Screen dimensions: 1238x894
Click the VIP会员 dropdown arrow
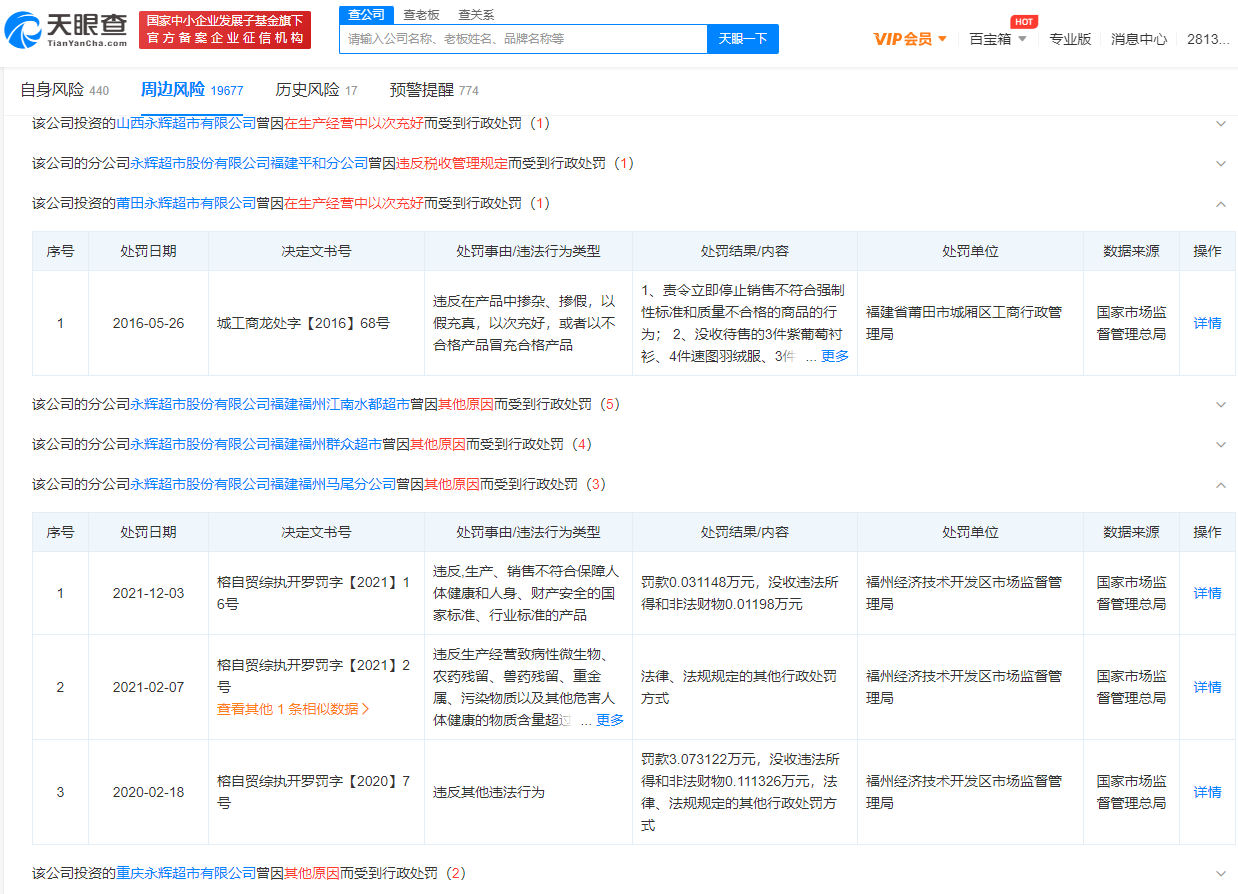click(x=942, y=40)
